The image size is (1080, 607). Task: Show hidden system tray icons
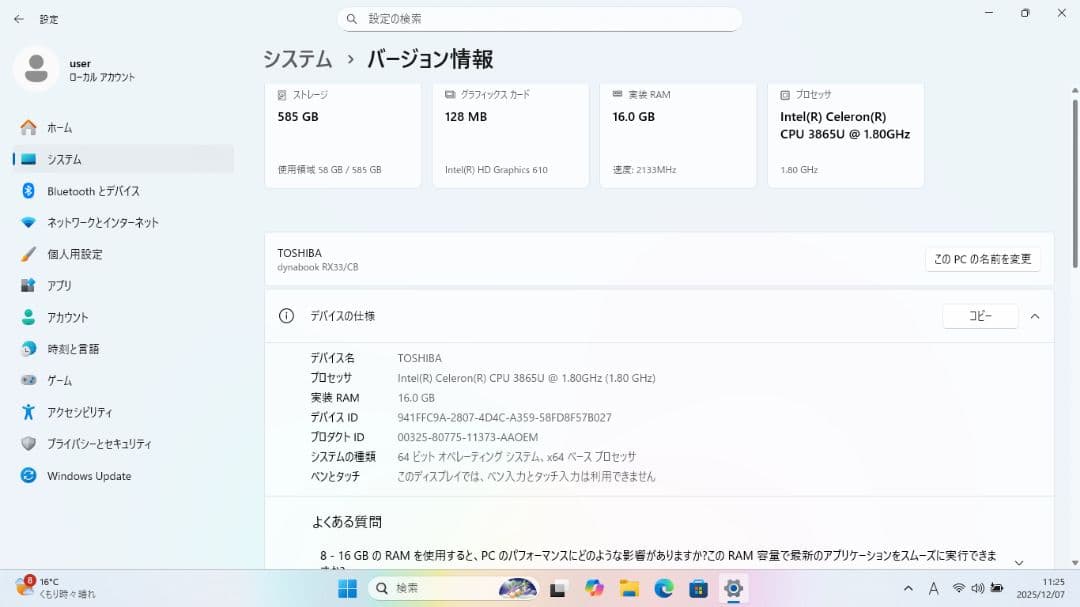[x=908, y=588]
